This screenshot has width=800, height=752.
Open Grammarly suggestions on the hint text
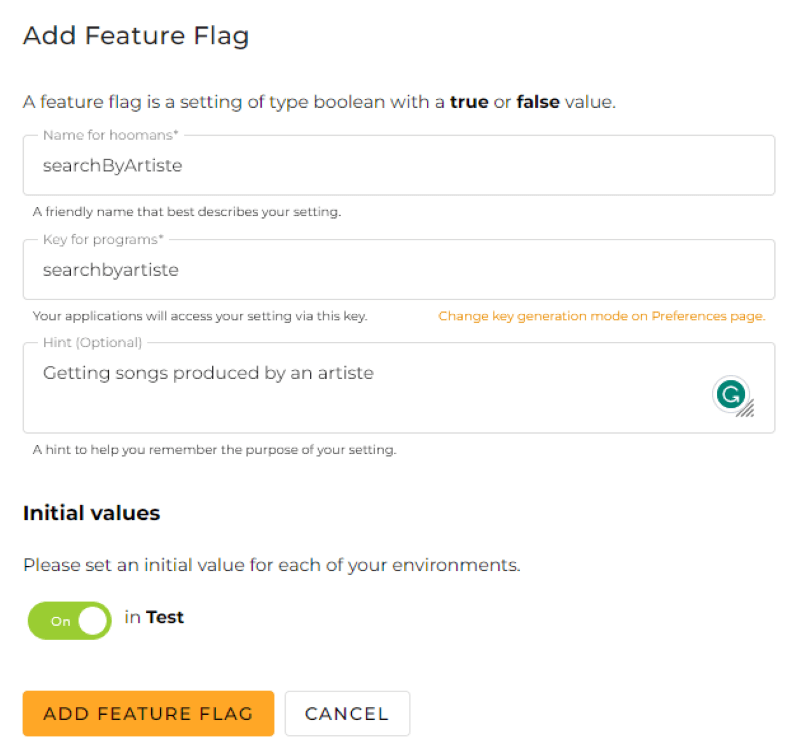click(x=732, y=394)
